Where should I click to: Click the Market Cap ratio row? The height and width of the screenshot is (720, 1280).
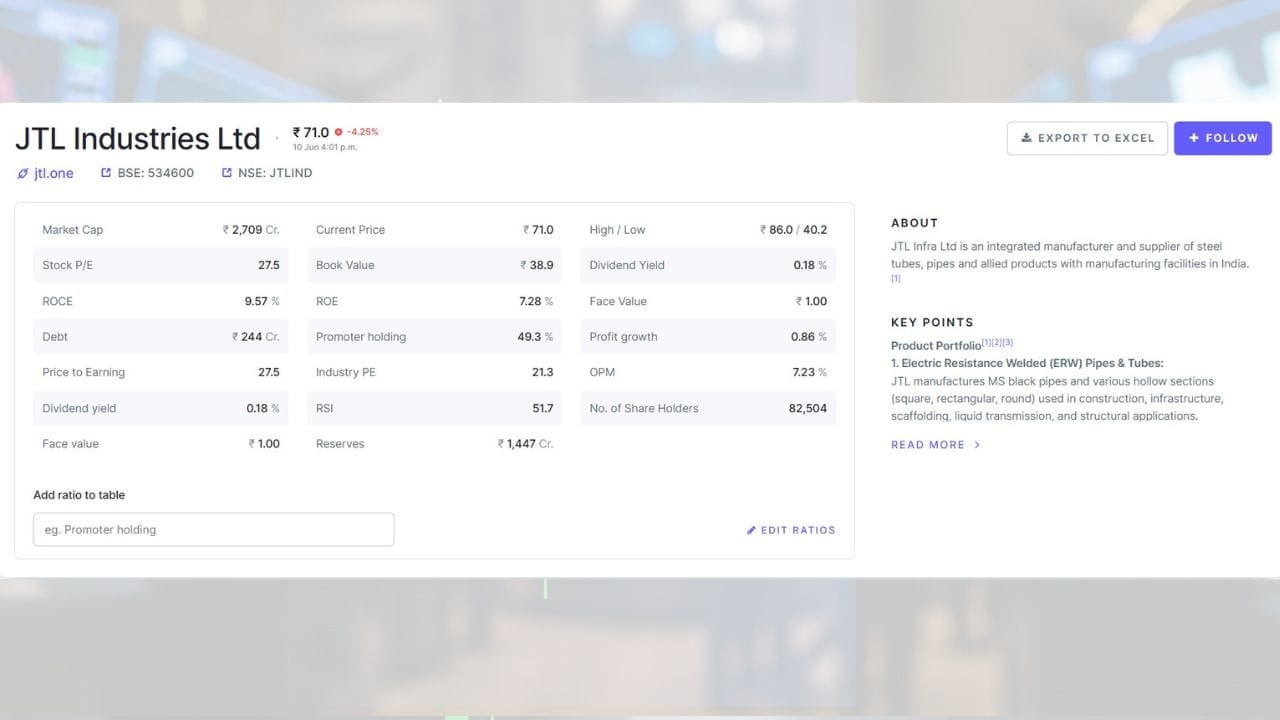coord(161,230)
